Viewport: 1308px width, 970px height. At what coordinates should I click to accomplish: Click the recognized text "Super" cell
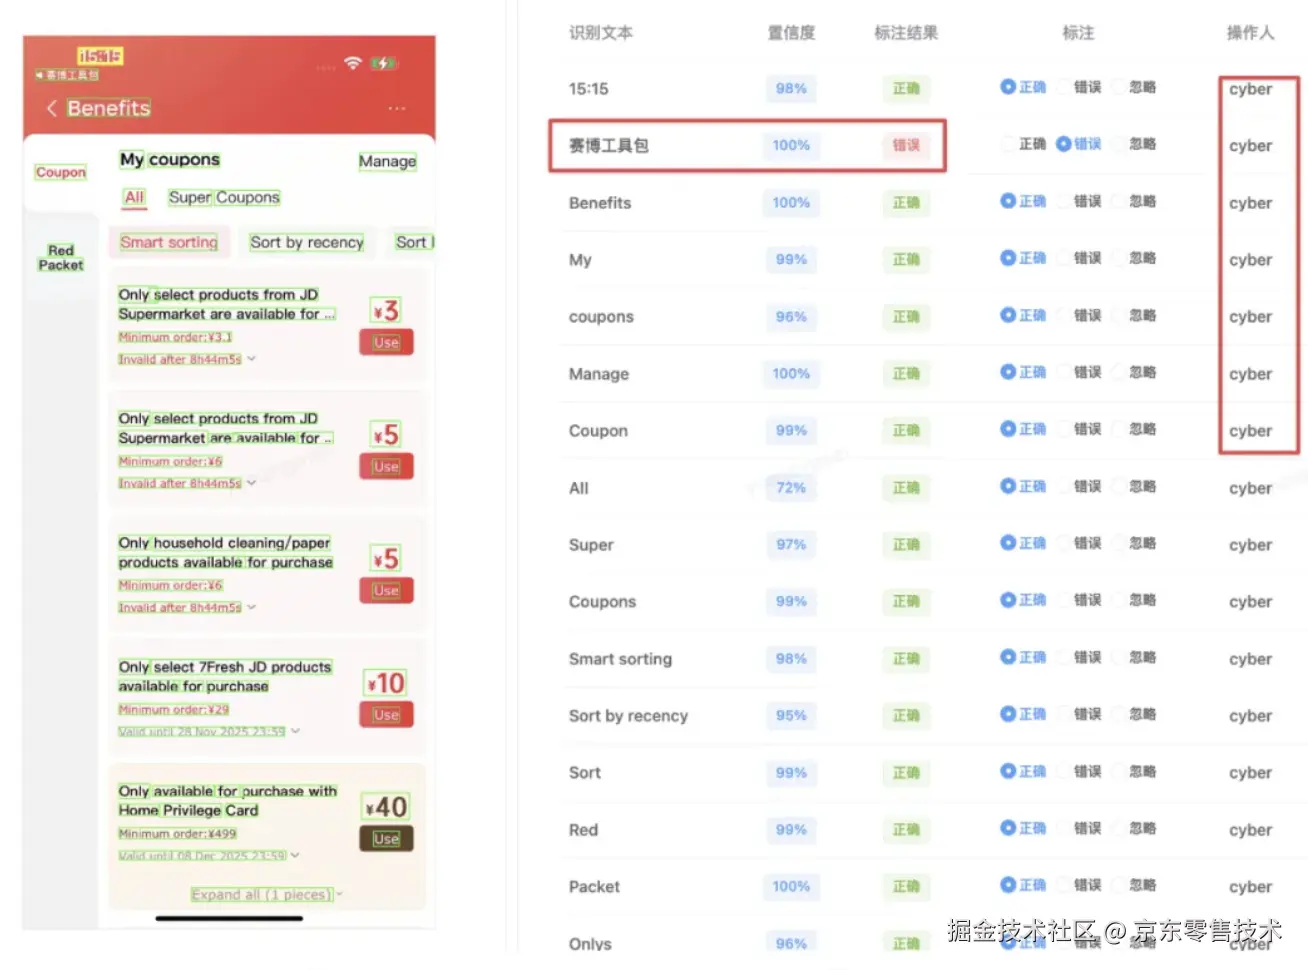pos(591,545)
